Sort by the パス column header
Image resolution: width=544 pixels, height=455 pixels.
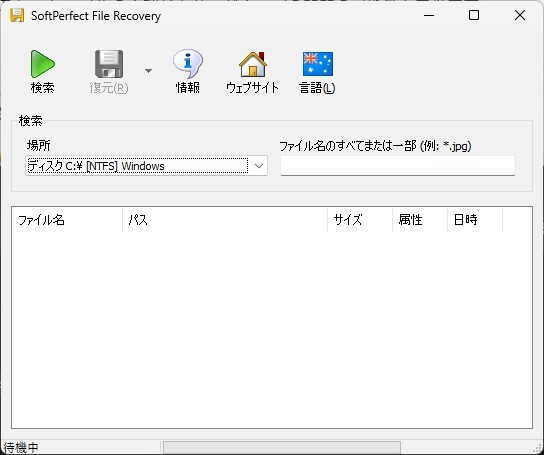225,220
